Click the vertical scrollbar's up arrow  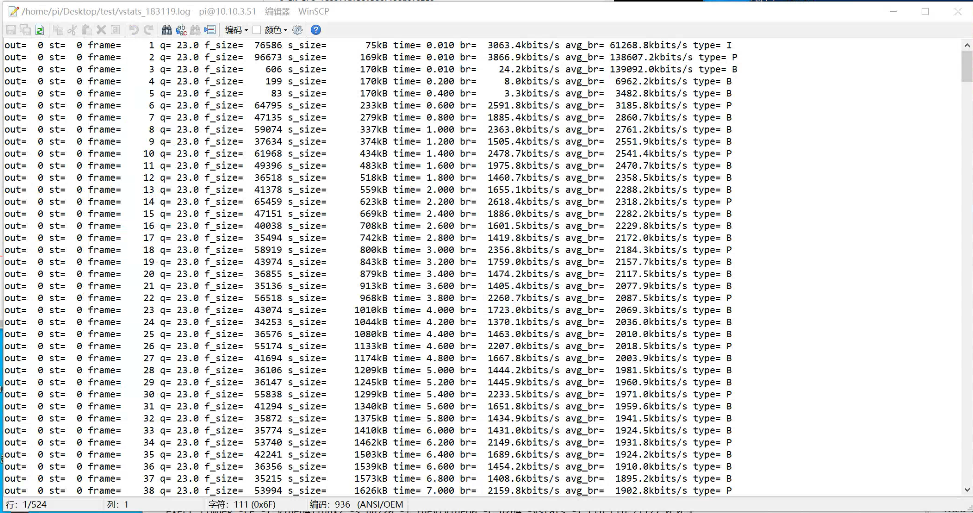[966, 45]
